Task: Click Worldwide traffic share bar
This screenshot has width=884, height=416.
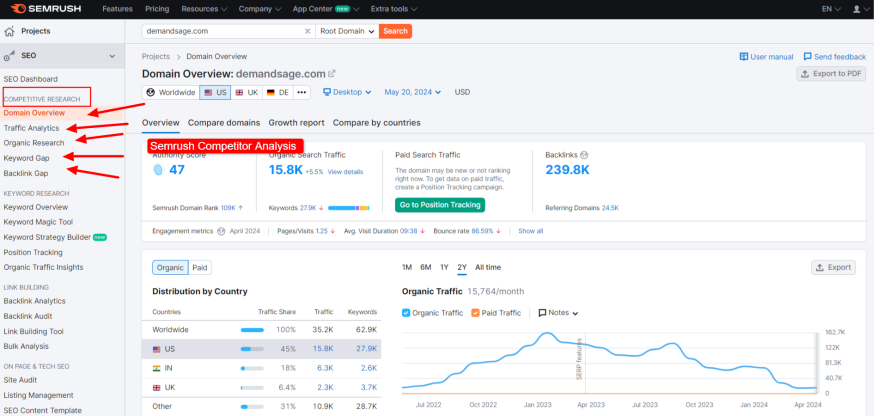Action: (x=252, y=330)
